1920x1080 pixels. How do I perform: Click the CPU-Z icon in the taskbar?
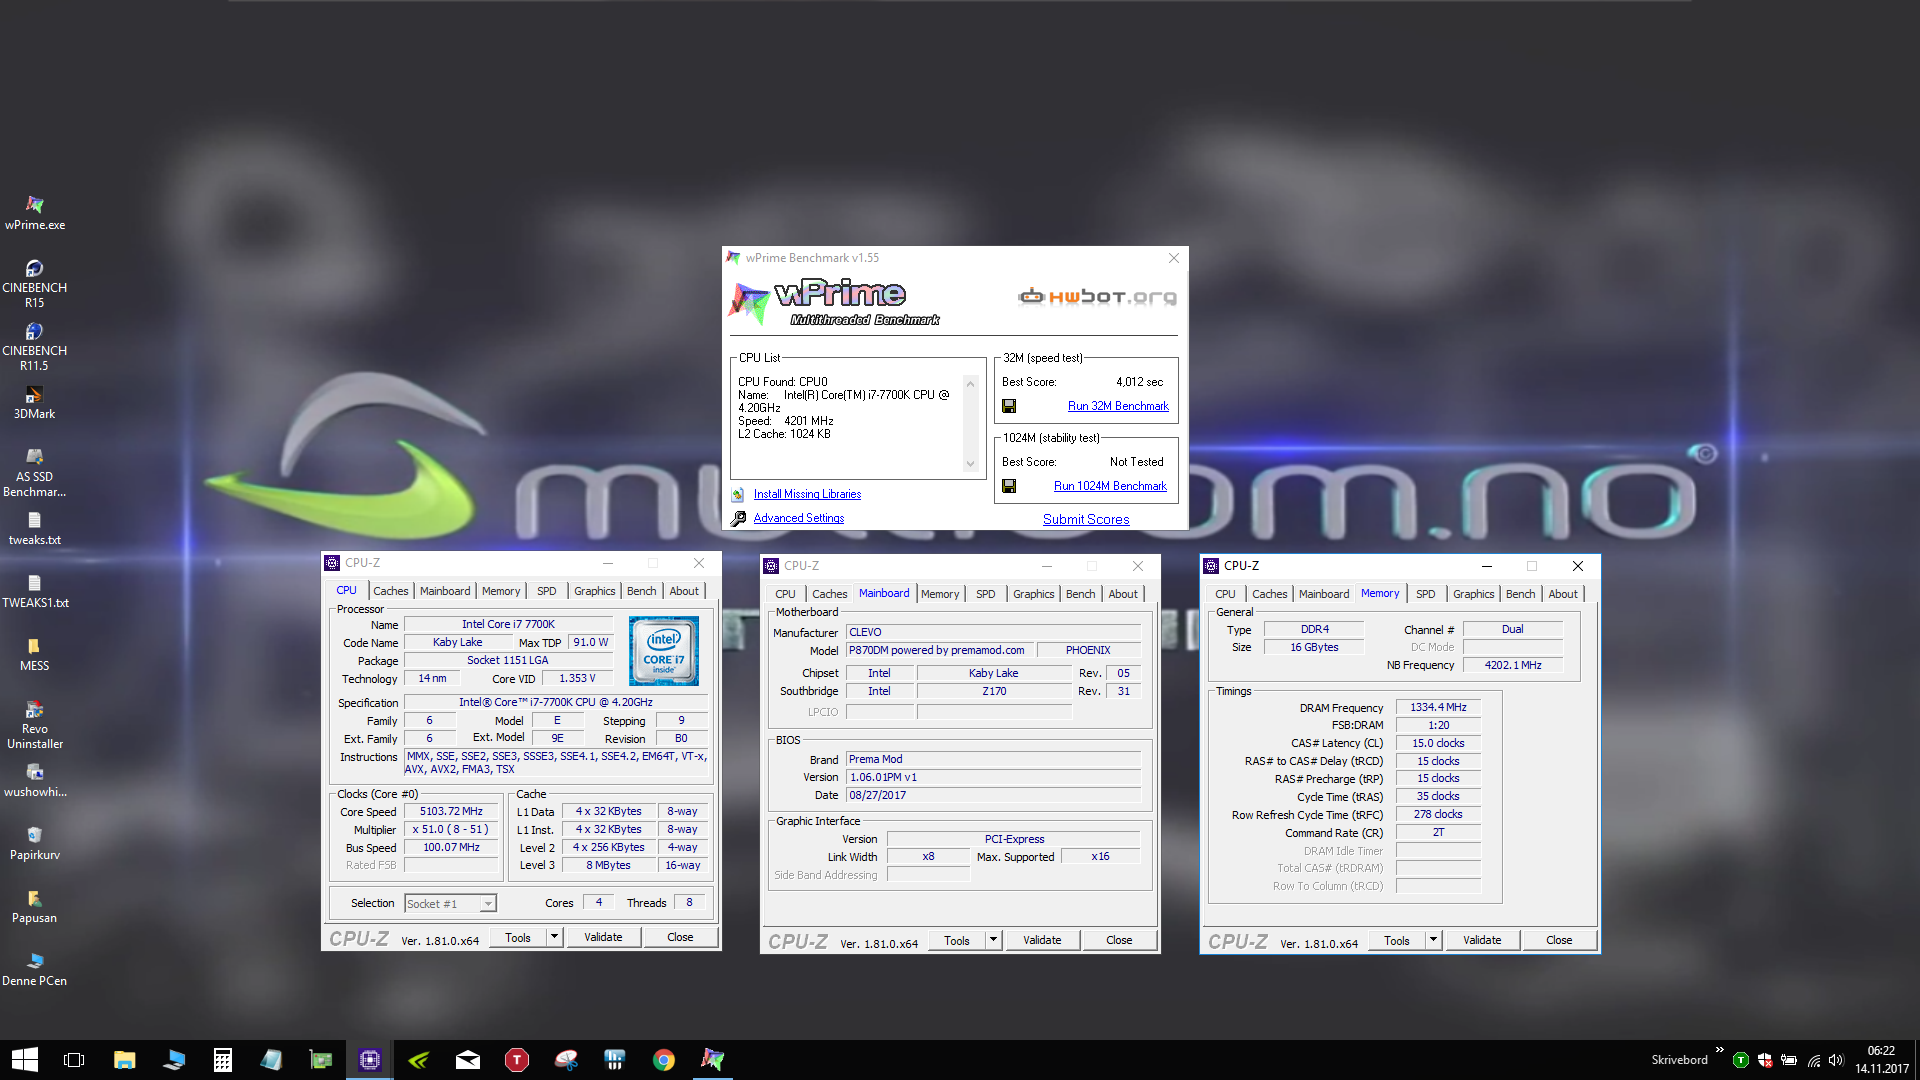[370, 1060]
